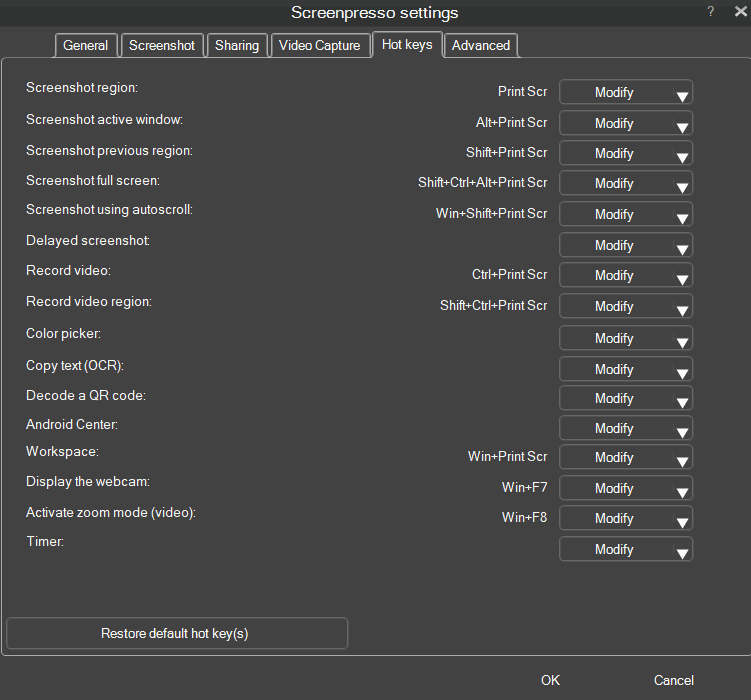This screenshot has width=751, height=700.
Task: Expand dropdown arrow for Delayed screenshot
Action: pyautogui.click(x=683, y=250)
